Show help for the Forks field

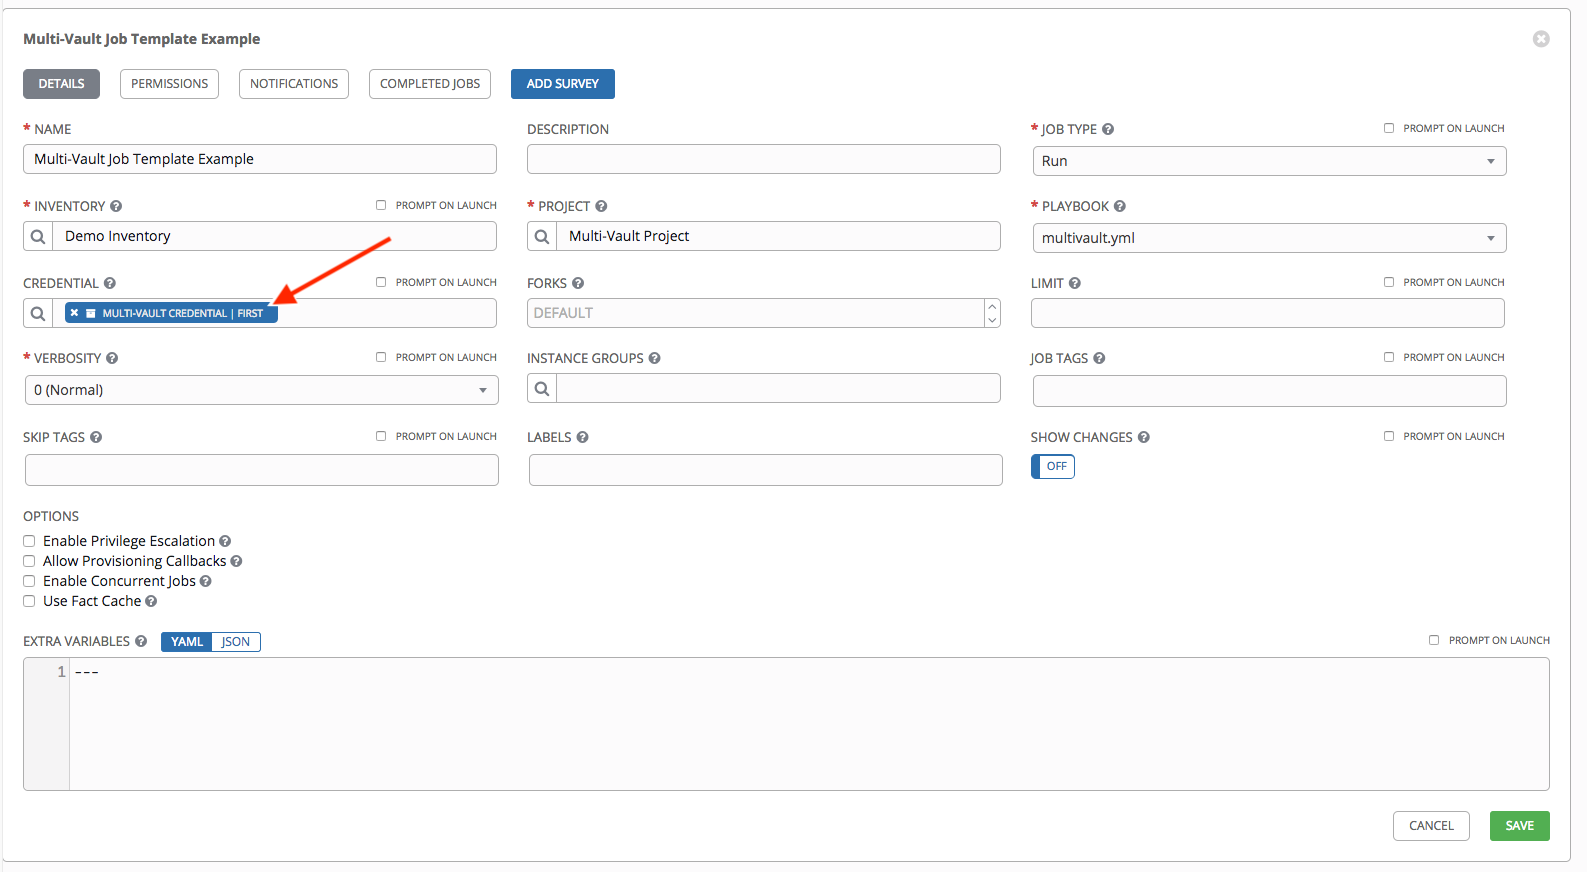[578, 283]
